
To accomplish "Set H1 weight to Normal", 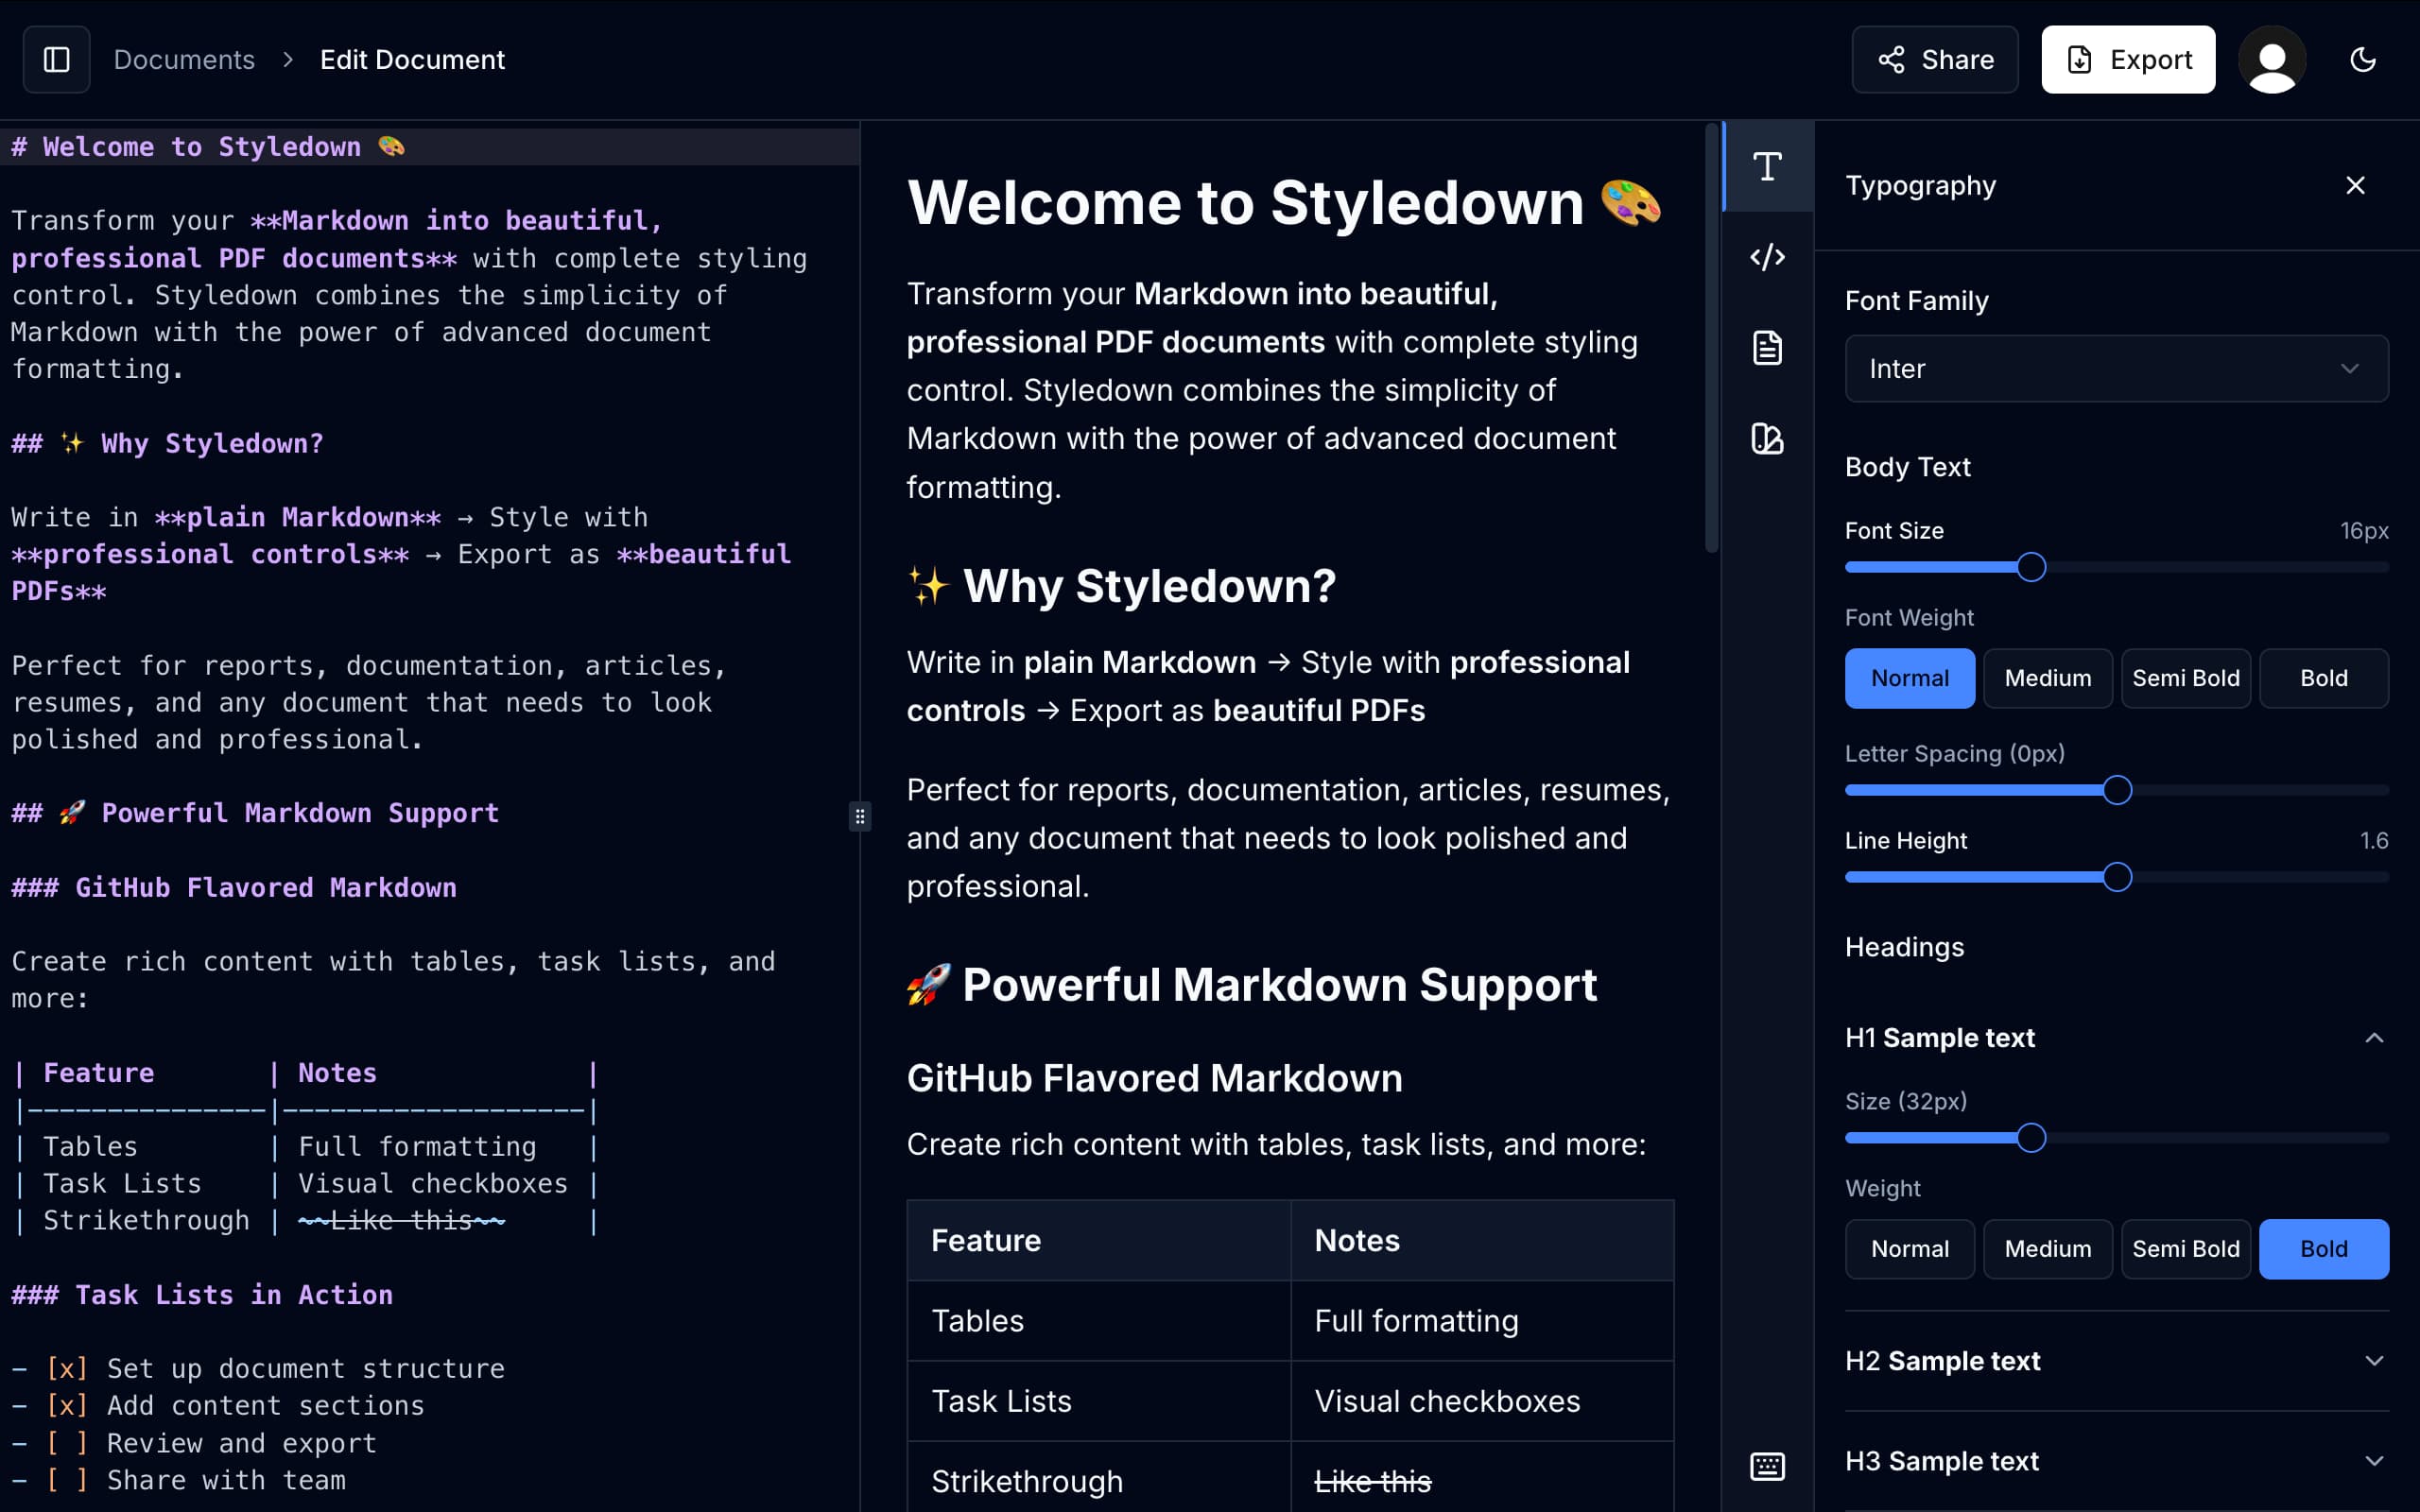I will [1909, 1249].
